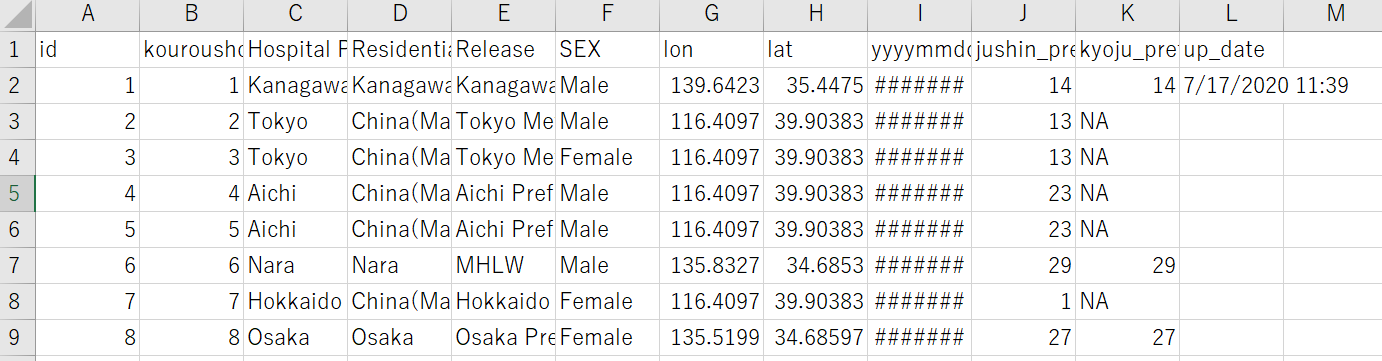Click the 'Hokkaido' cell in column C
The height and width of the screenshot is (361, 1382).
pos(296,301)
